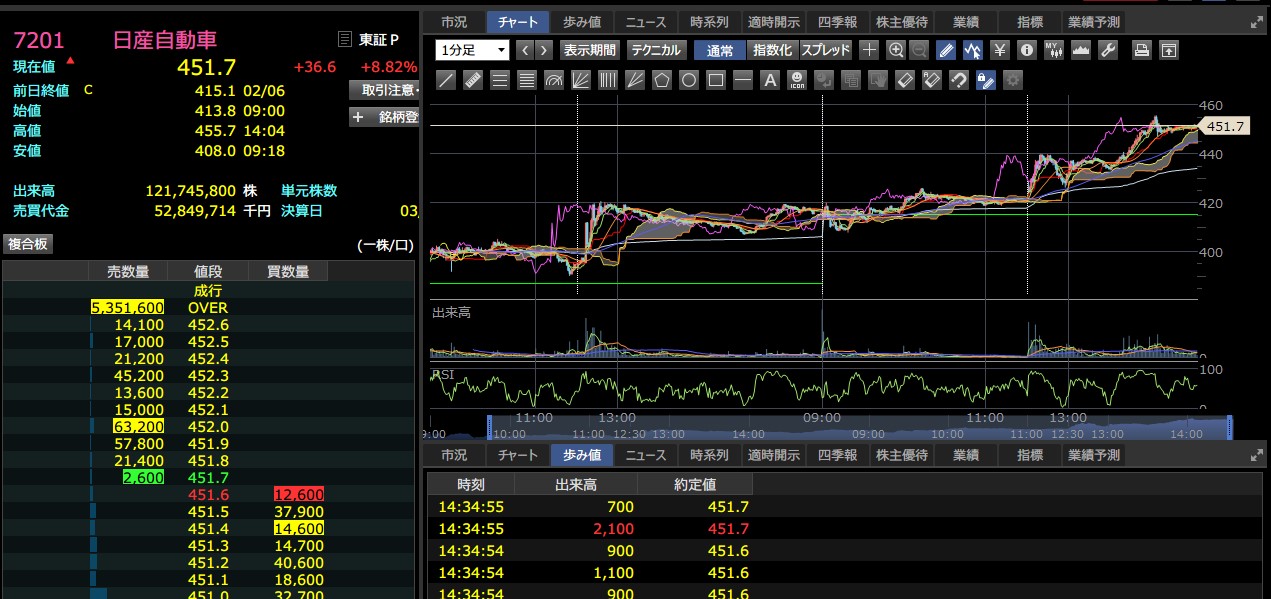
Task: Click the 成行 row in order book
Action: click(208, 291)
